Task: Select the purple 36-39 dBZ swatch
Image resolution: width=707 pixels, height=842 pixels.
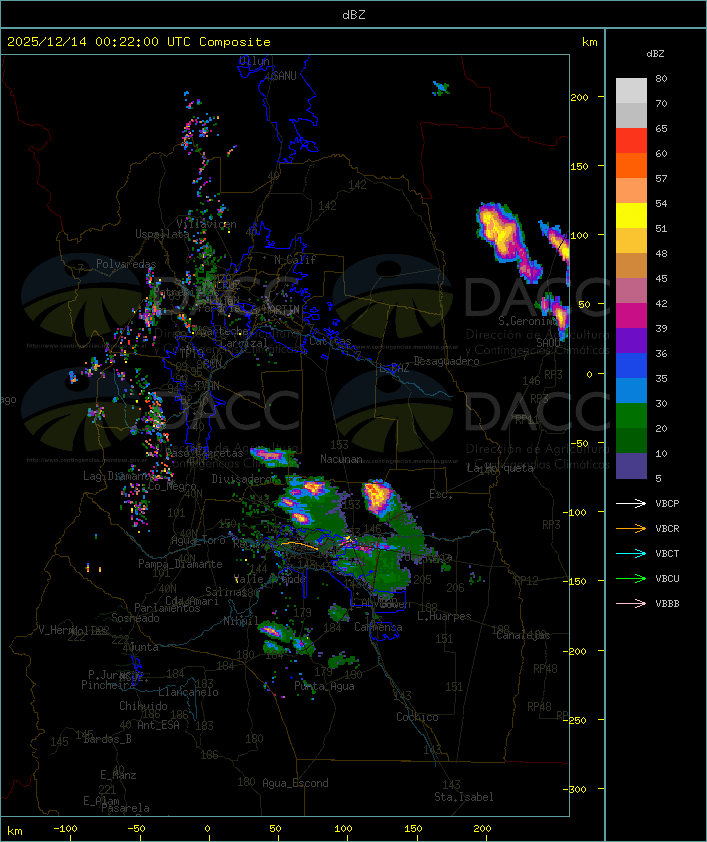Action: pyautogui.click(x=631, y=340)
